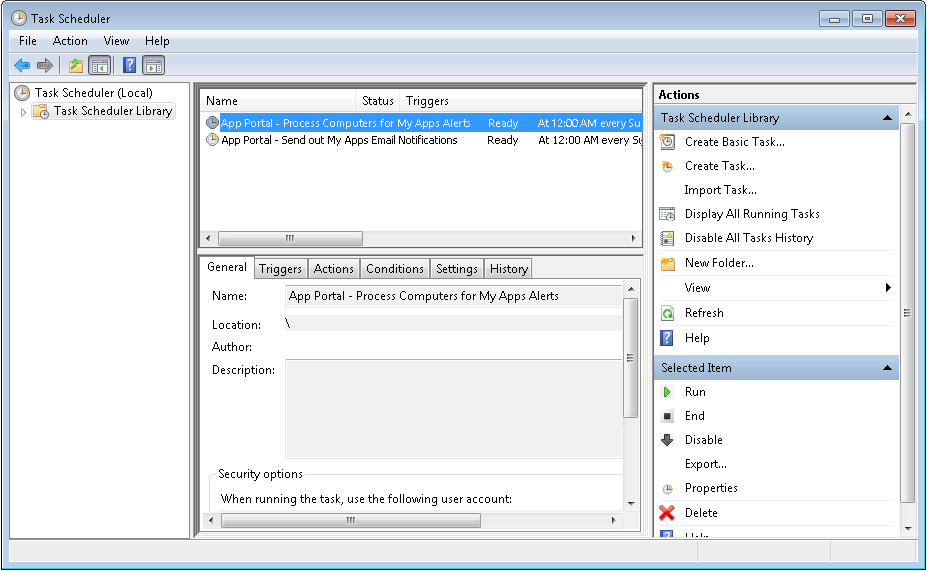Click the green Run icon

coord(667,392)
